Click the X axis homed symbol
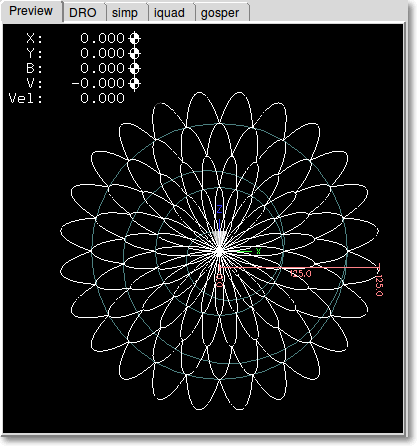 (134, 38)
